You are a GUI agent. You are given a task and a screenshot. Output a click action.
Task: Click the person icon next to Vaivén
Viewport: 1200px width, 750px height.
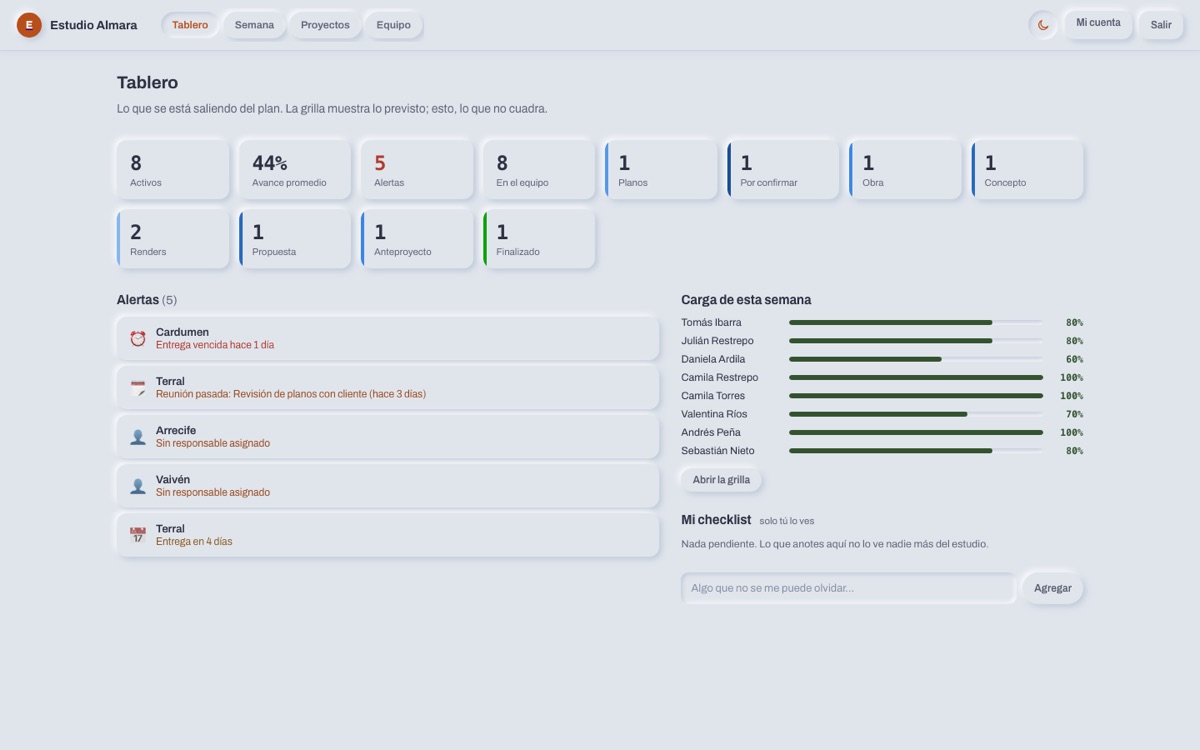coord(138,485)
